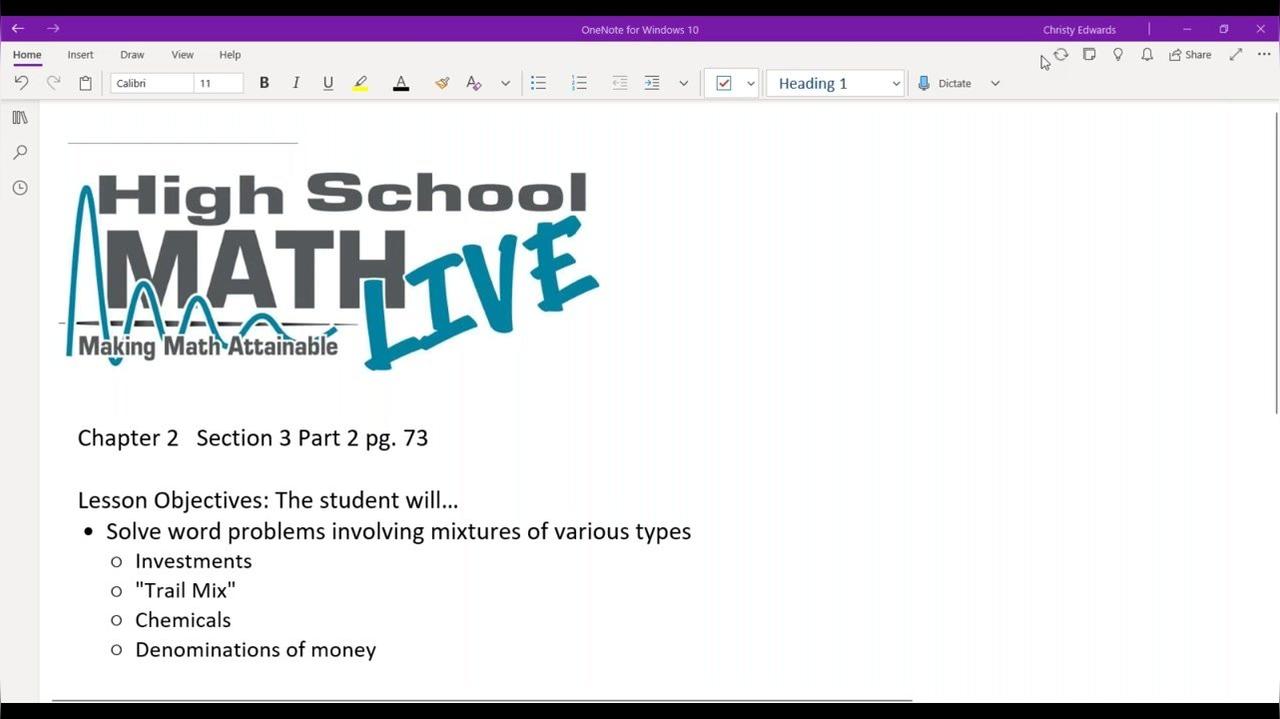Click the Redo icon
This screenshot has height=719, width=1280.
coord(54,83)
